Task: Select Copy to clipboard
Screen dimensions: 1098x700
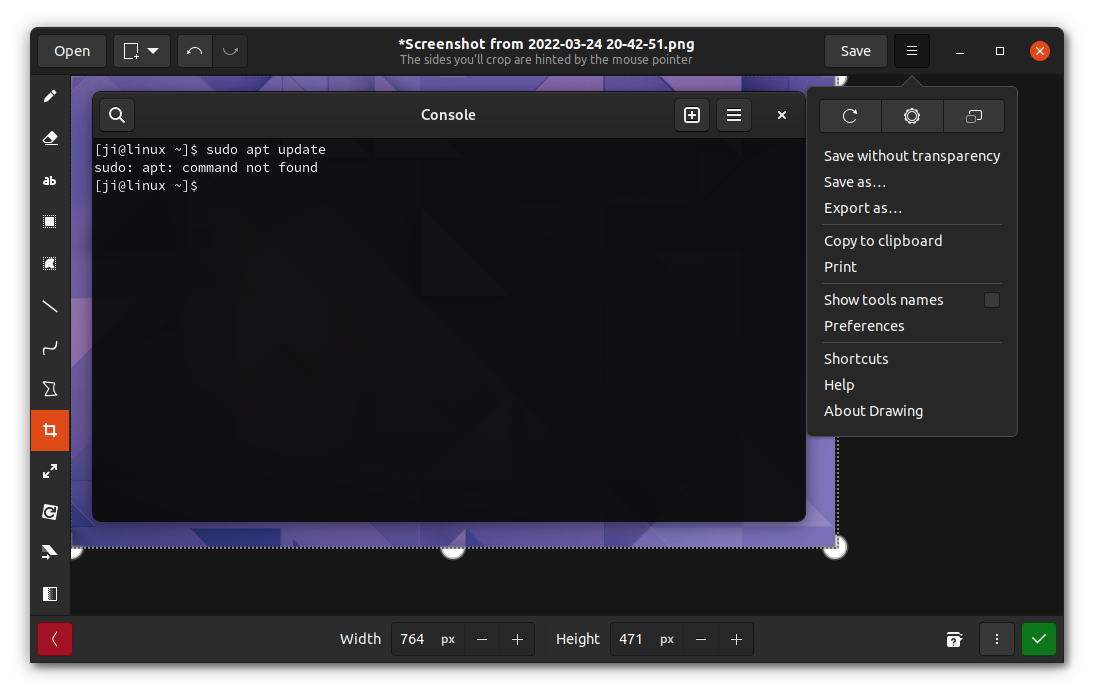Action: pos(883,240)
